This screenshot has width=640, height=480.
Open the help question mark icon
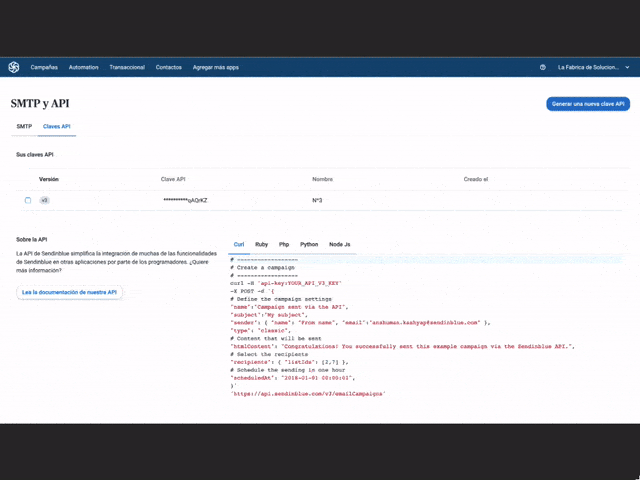coord(542,67)
